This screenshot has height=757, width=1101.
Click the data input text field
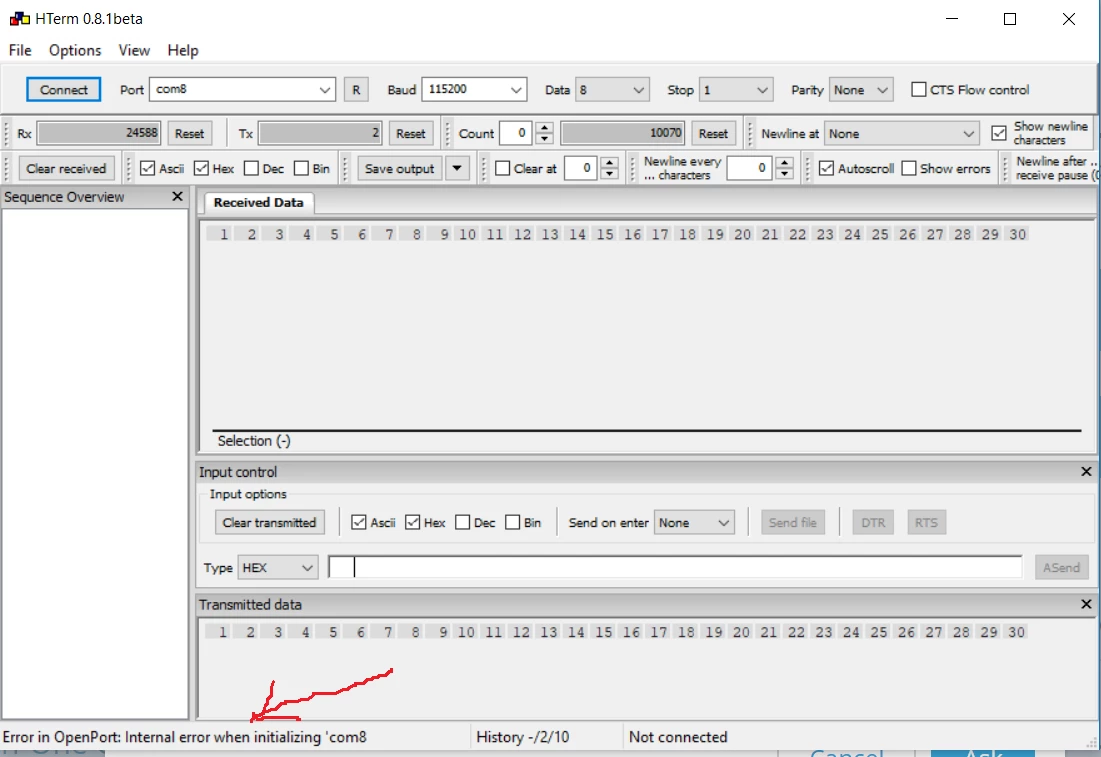[x=675, y=567]
